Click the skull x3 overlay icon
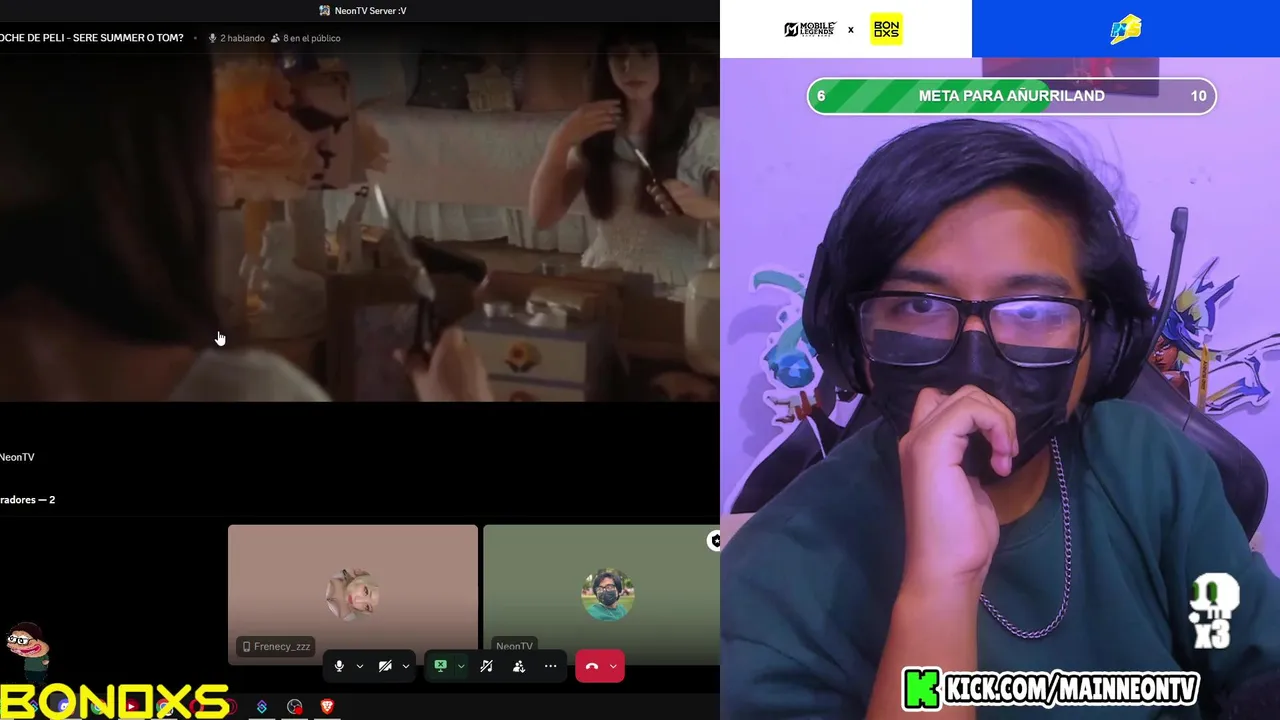This screenshot has width=1280, height=720. [x=1213, y=611]
